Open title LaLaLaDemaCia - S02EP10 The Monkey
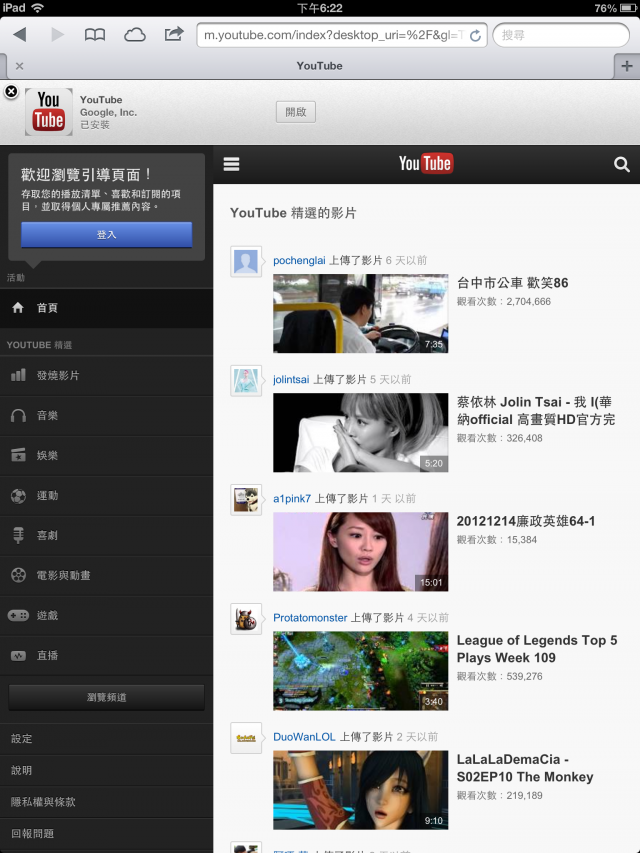 525,768
